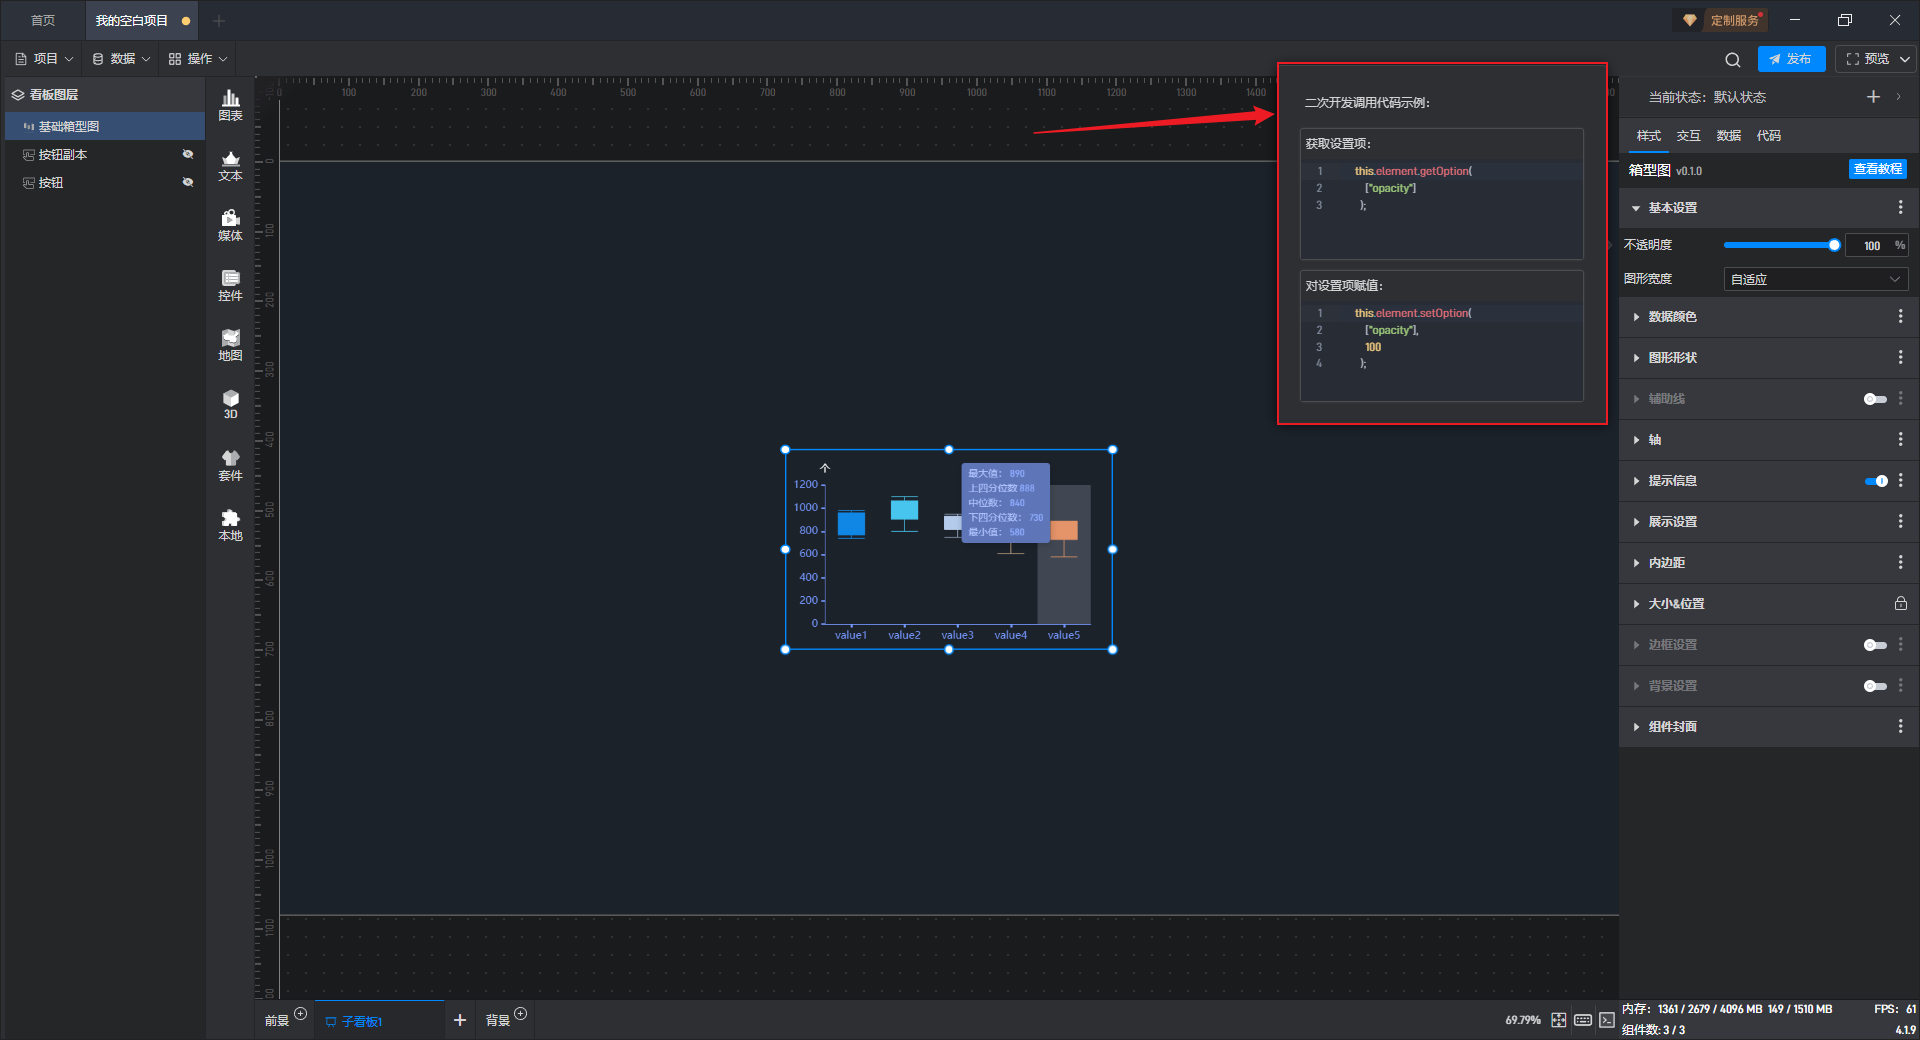Open the 项目 menu dropdown
Screen dimensions: 1920x1040
pyautogui.click(x=45, y=59)
